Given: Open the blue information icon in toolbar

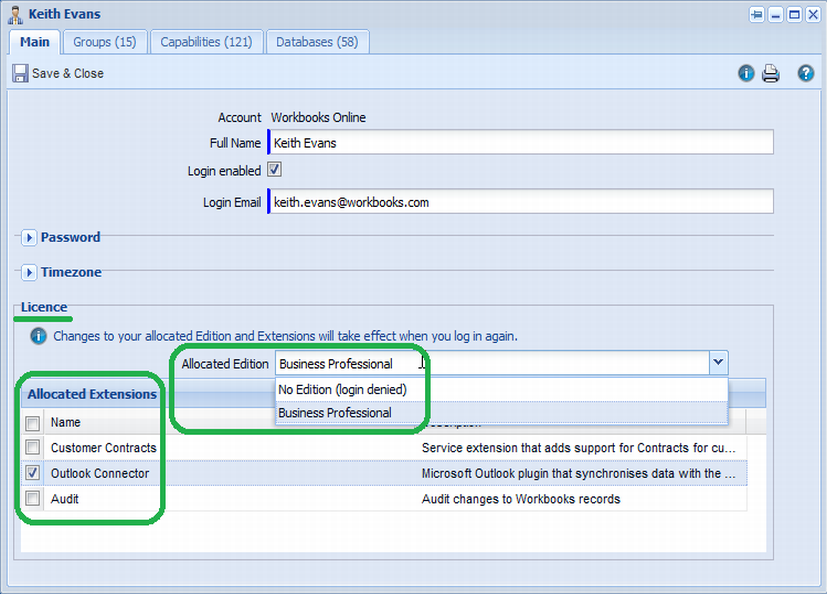Looking at the screenshot, I should (746, 73).
